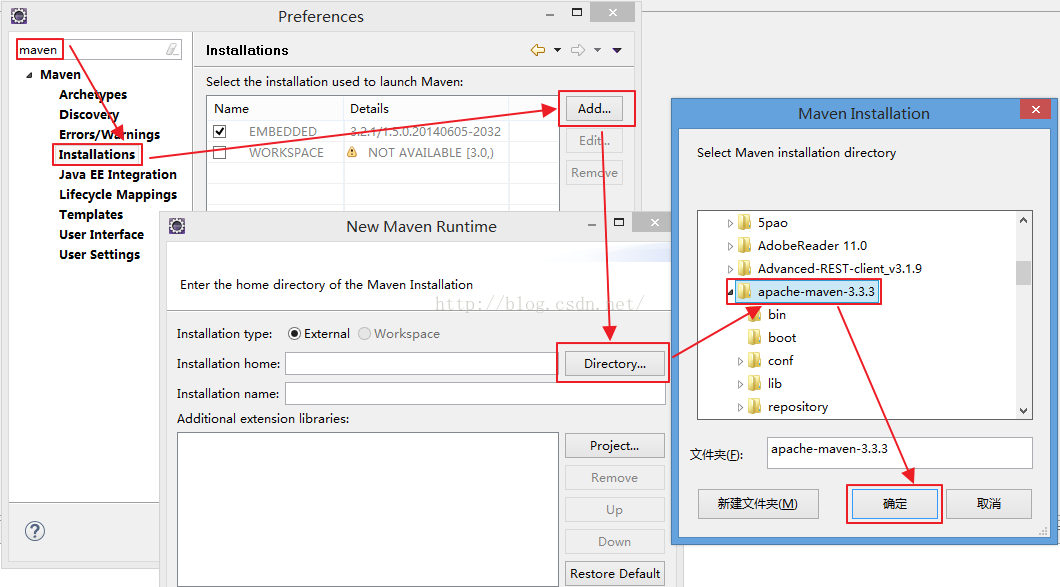Open Java EE Integration preferences page

(x=118, y=174)
